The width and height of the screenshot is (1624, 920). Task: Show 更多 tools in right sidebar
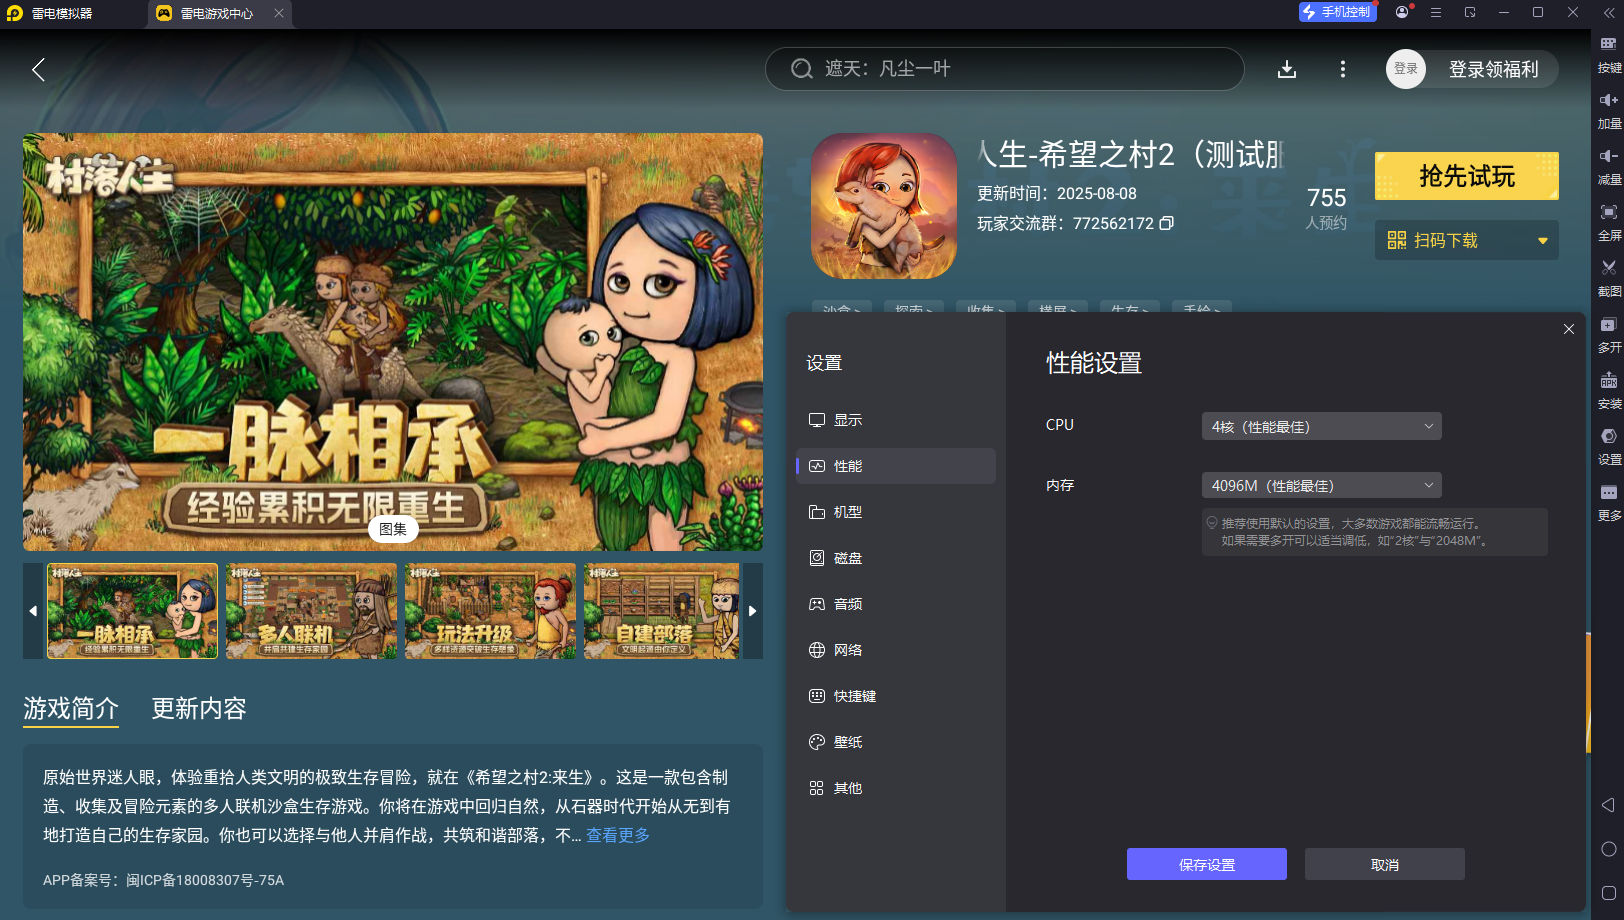pos(1609,503)
